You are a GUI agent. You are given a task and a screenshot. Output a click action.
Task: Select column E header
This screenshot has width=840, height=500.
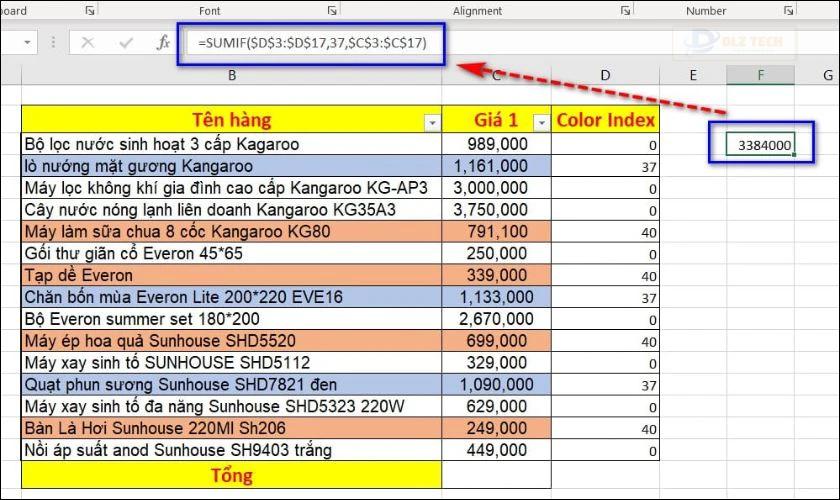pyautogui.click(x=693, y=76)
